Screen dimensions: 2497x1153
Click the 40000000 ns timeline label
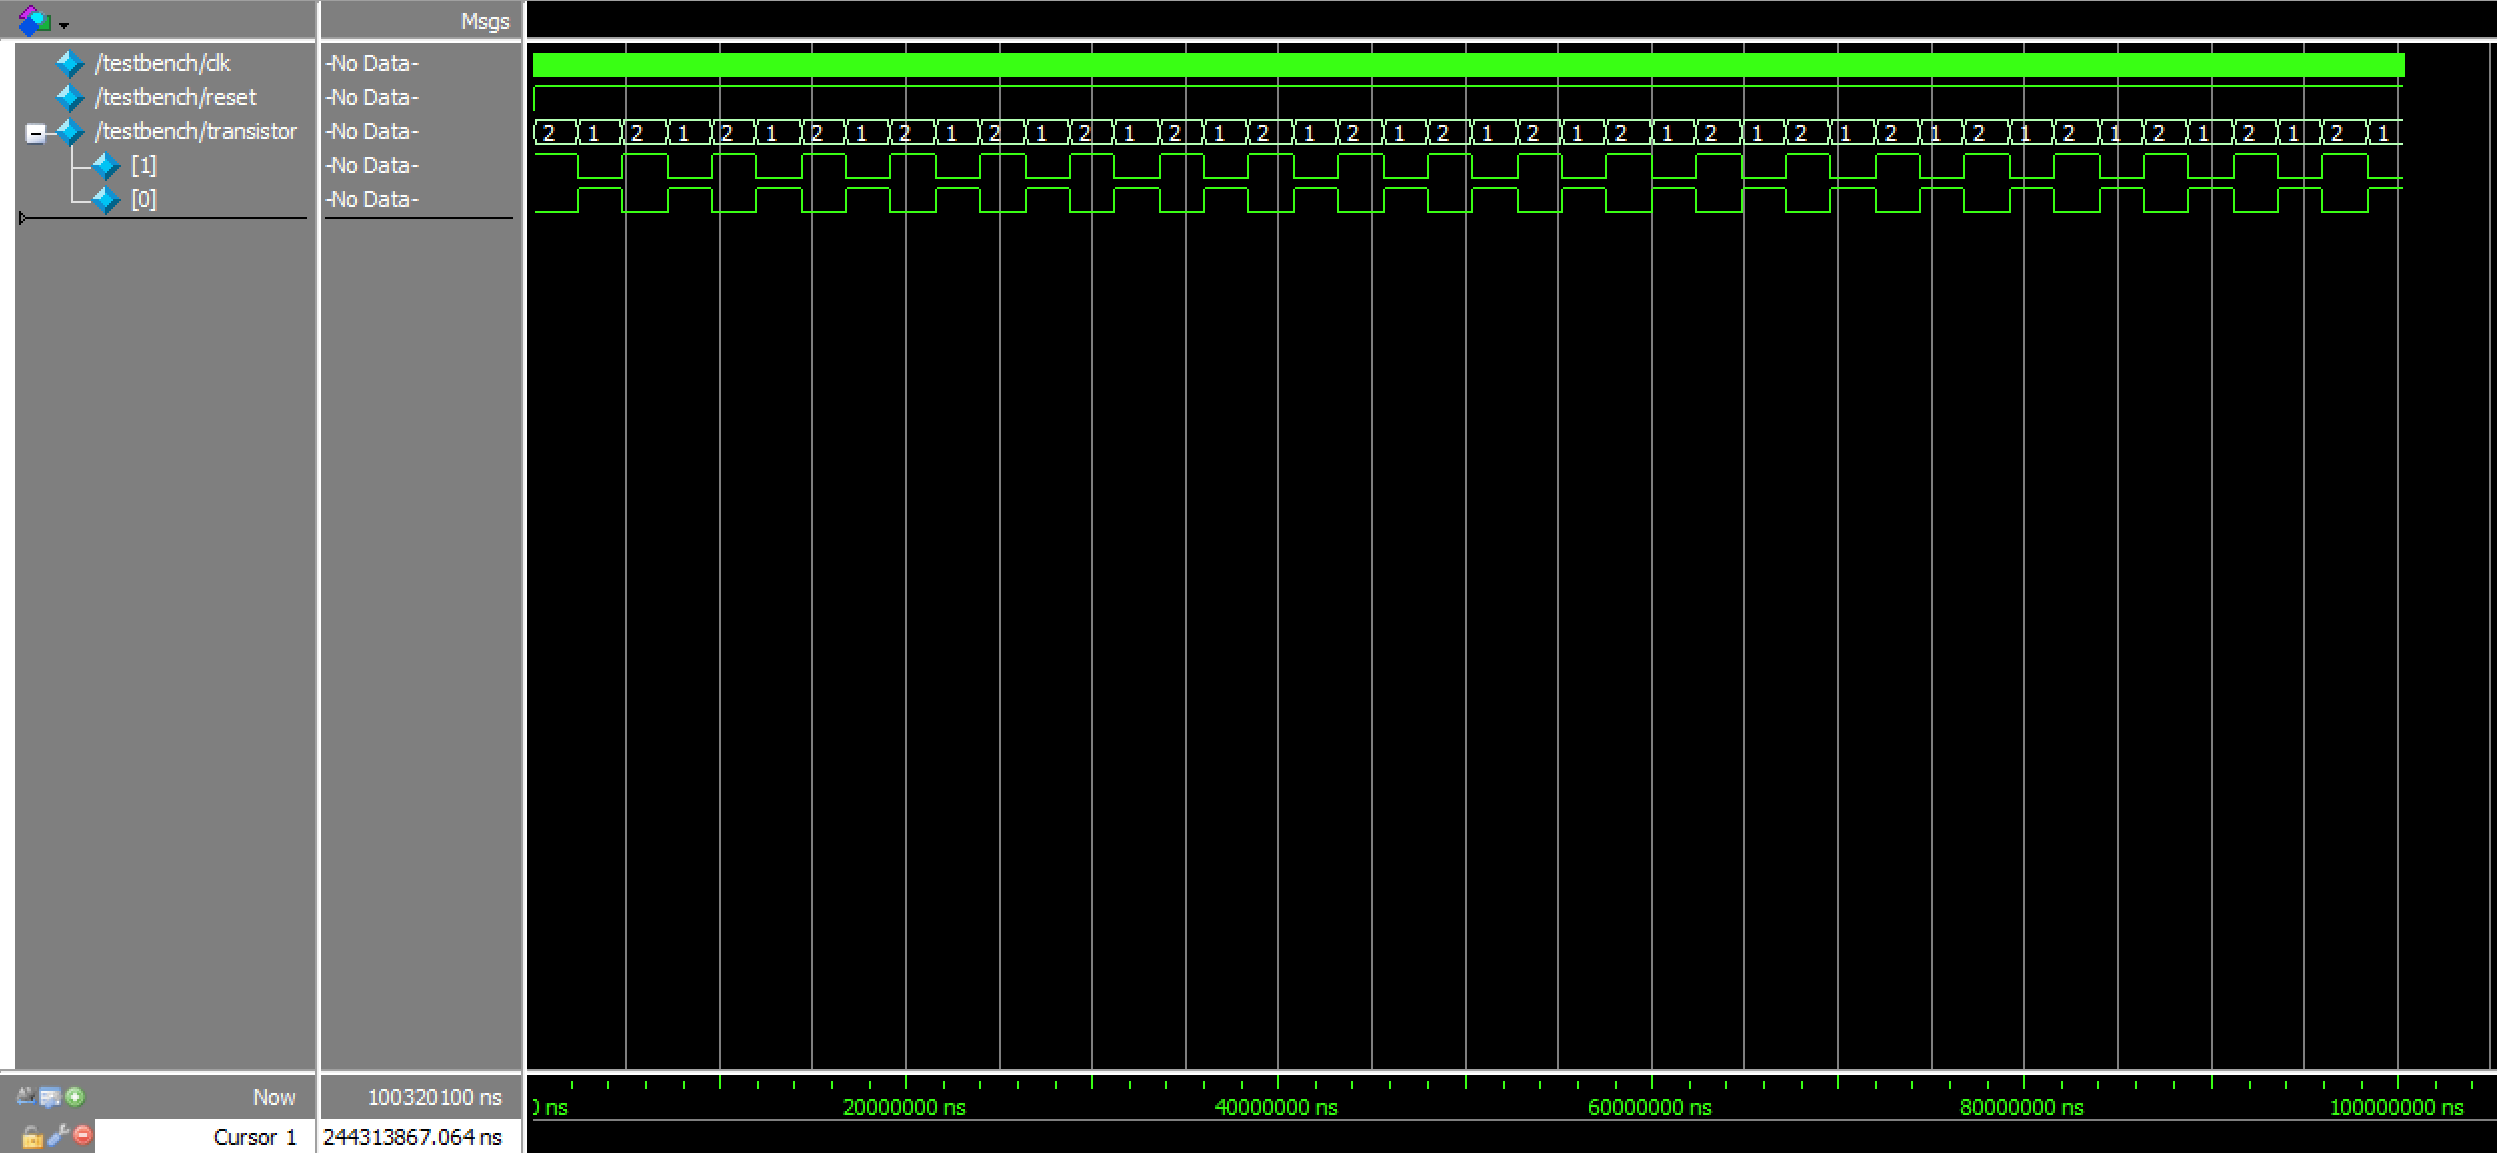pyautogui.click(x=1275, y=1107)
